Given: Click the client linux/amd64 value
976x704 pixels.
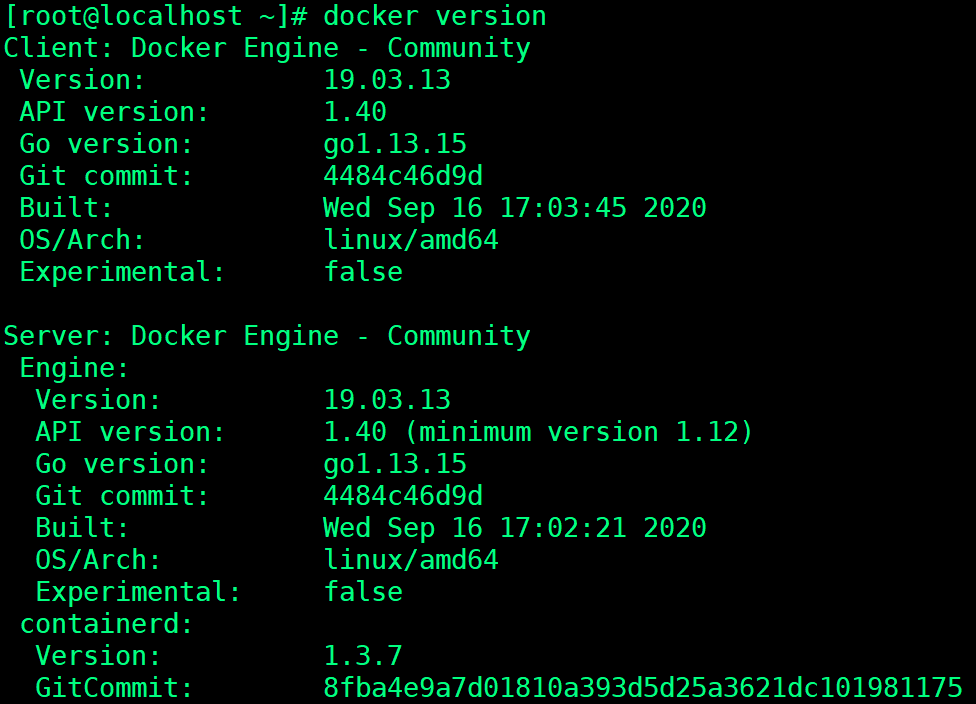Looking at the screenshot, I should [x=411, y=240].
